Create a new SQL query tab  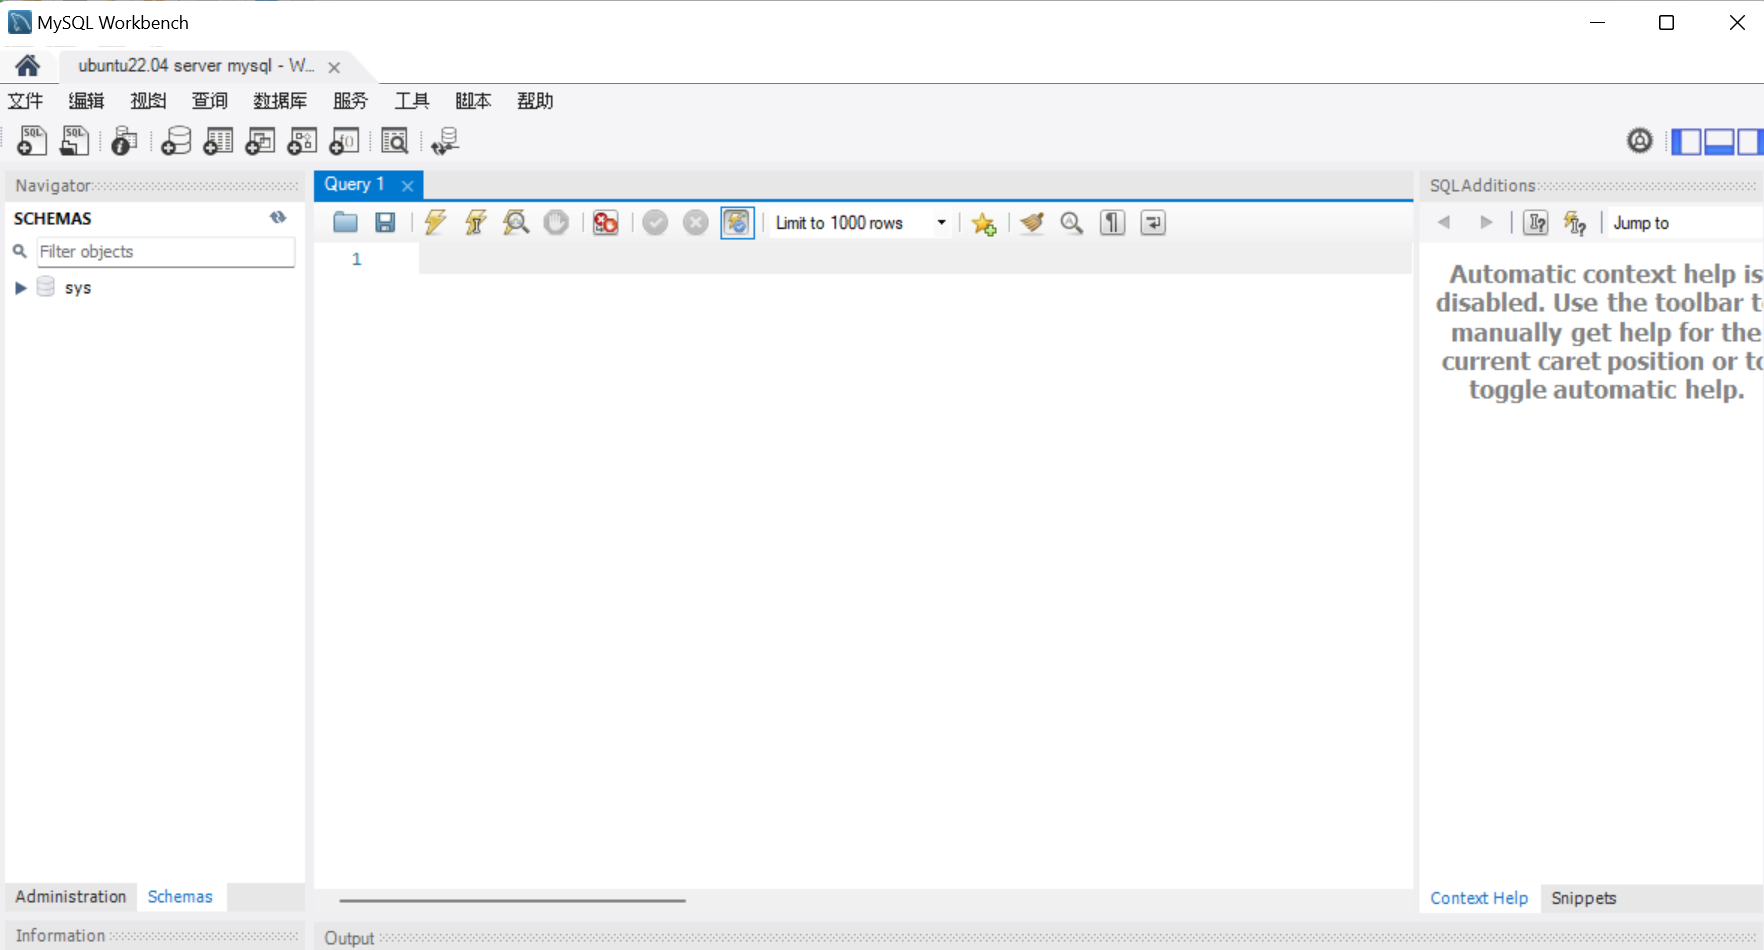coord(31,140)
